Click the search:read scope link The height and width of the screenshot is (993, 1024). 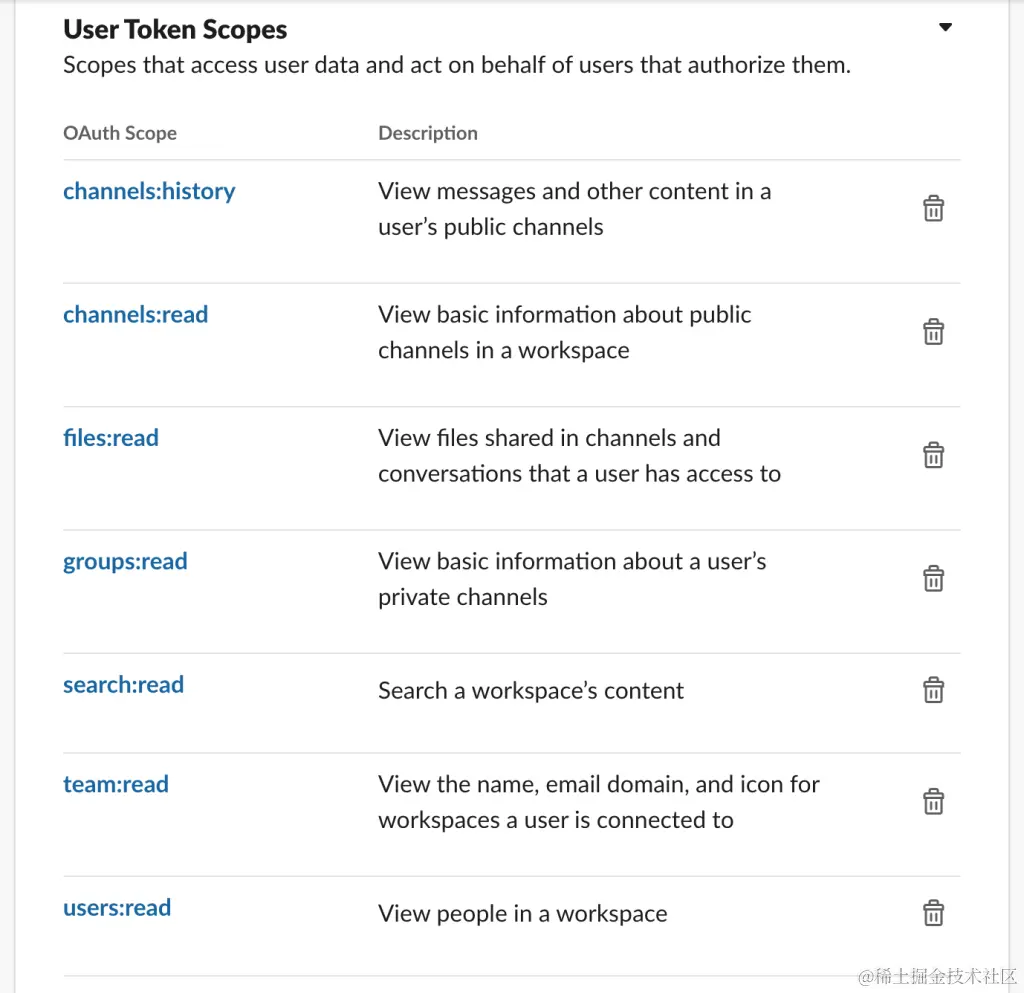(x=123, y=685)
